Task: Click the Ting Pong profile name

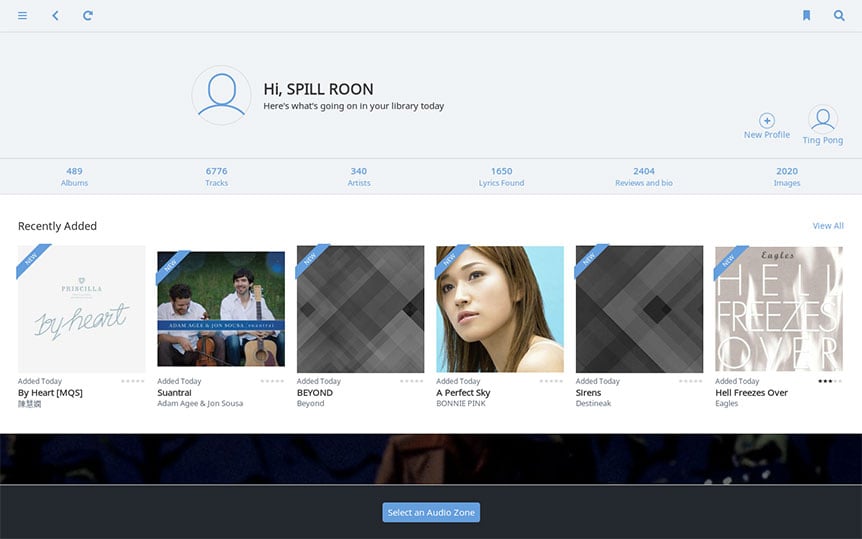Action: [x=823, y=140]
